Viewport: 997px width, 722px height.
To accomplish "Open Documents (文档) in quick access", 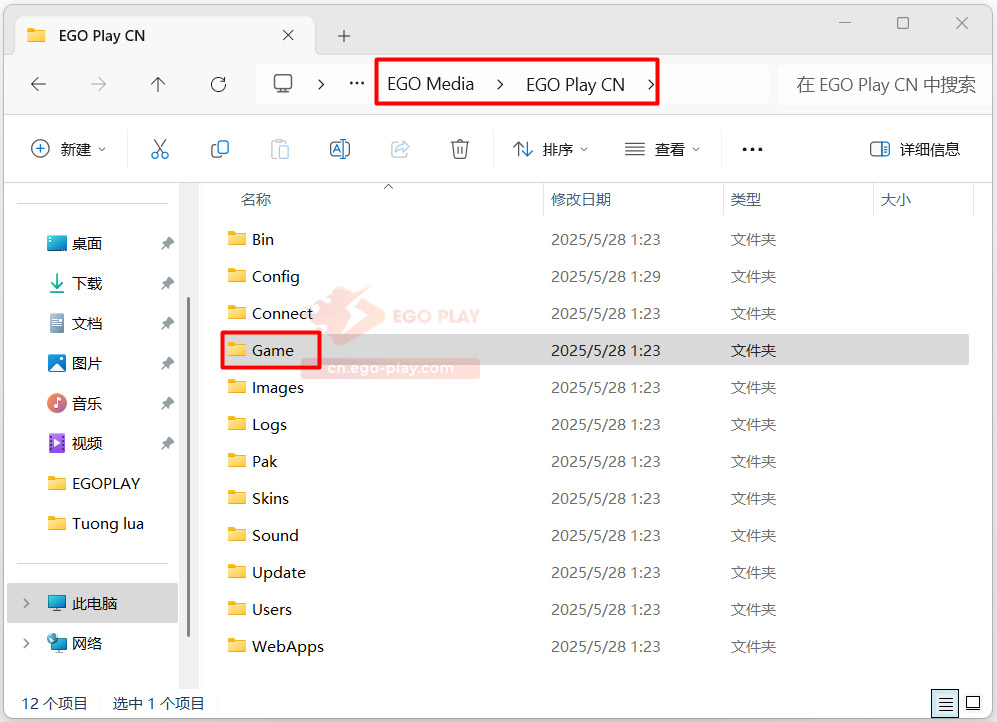I will tap(74, 324).
